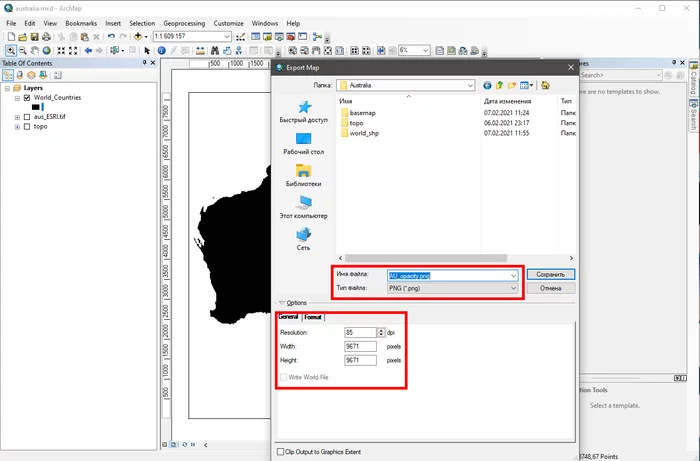Create a new map document

pyautogui.click(x=11, y=37)
